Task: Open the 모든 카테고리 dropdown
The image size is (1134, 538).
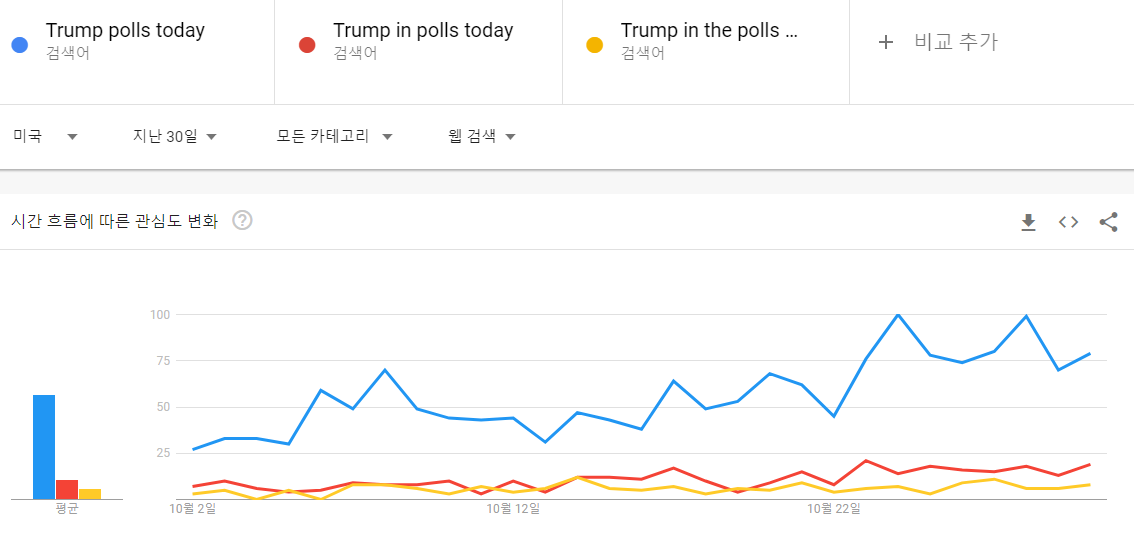Action: (334, 137)
